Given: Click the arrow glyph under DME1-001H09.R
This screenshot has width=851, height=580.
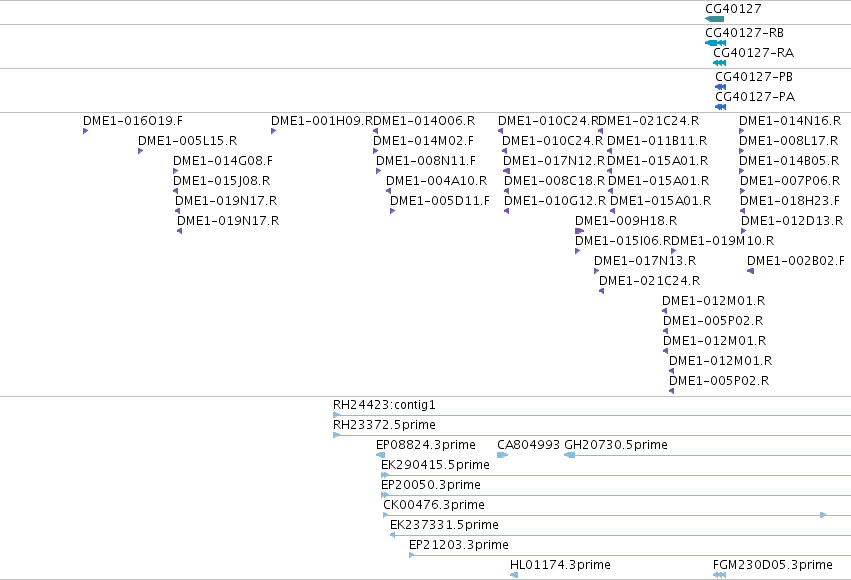Looking at the screenshot, I should [274, 131].
